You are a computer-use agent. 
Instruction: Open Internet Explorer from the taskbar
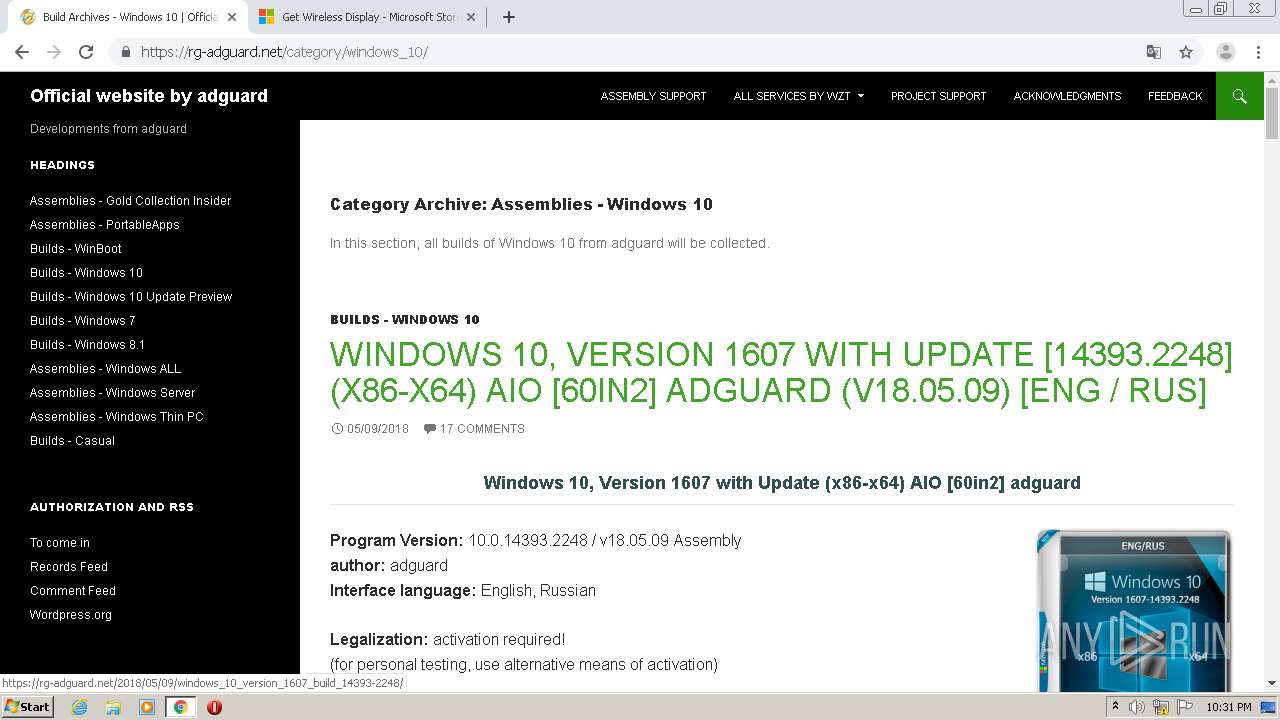click(x=79, y=707)
